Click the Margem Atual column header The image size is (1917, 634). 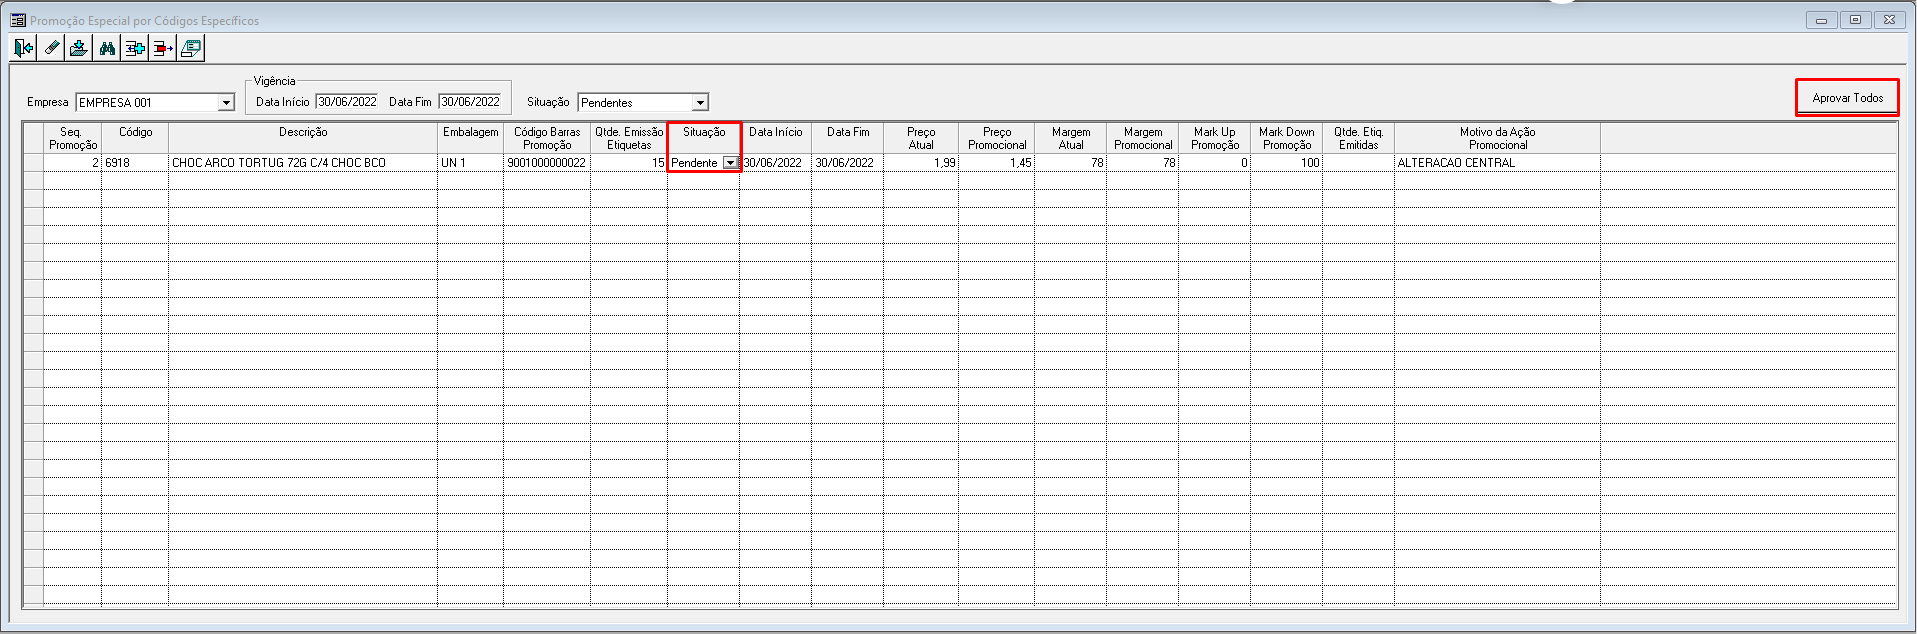1071,138
